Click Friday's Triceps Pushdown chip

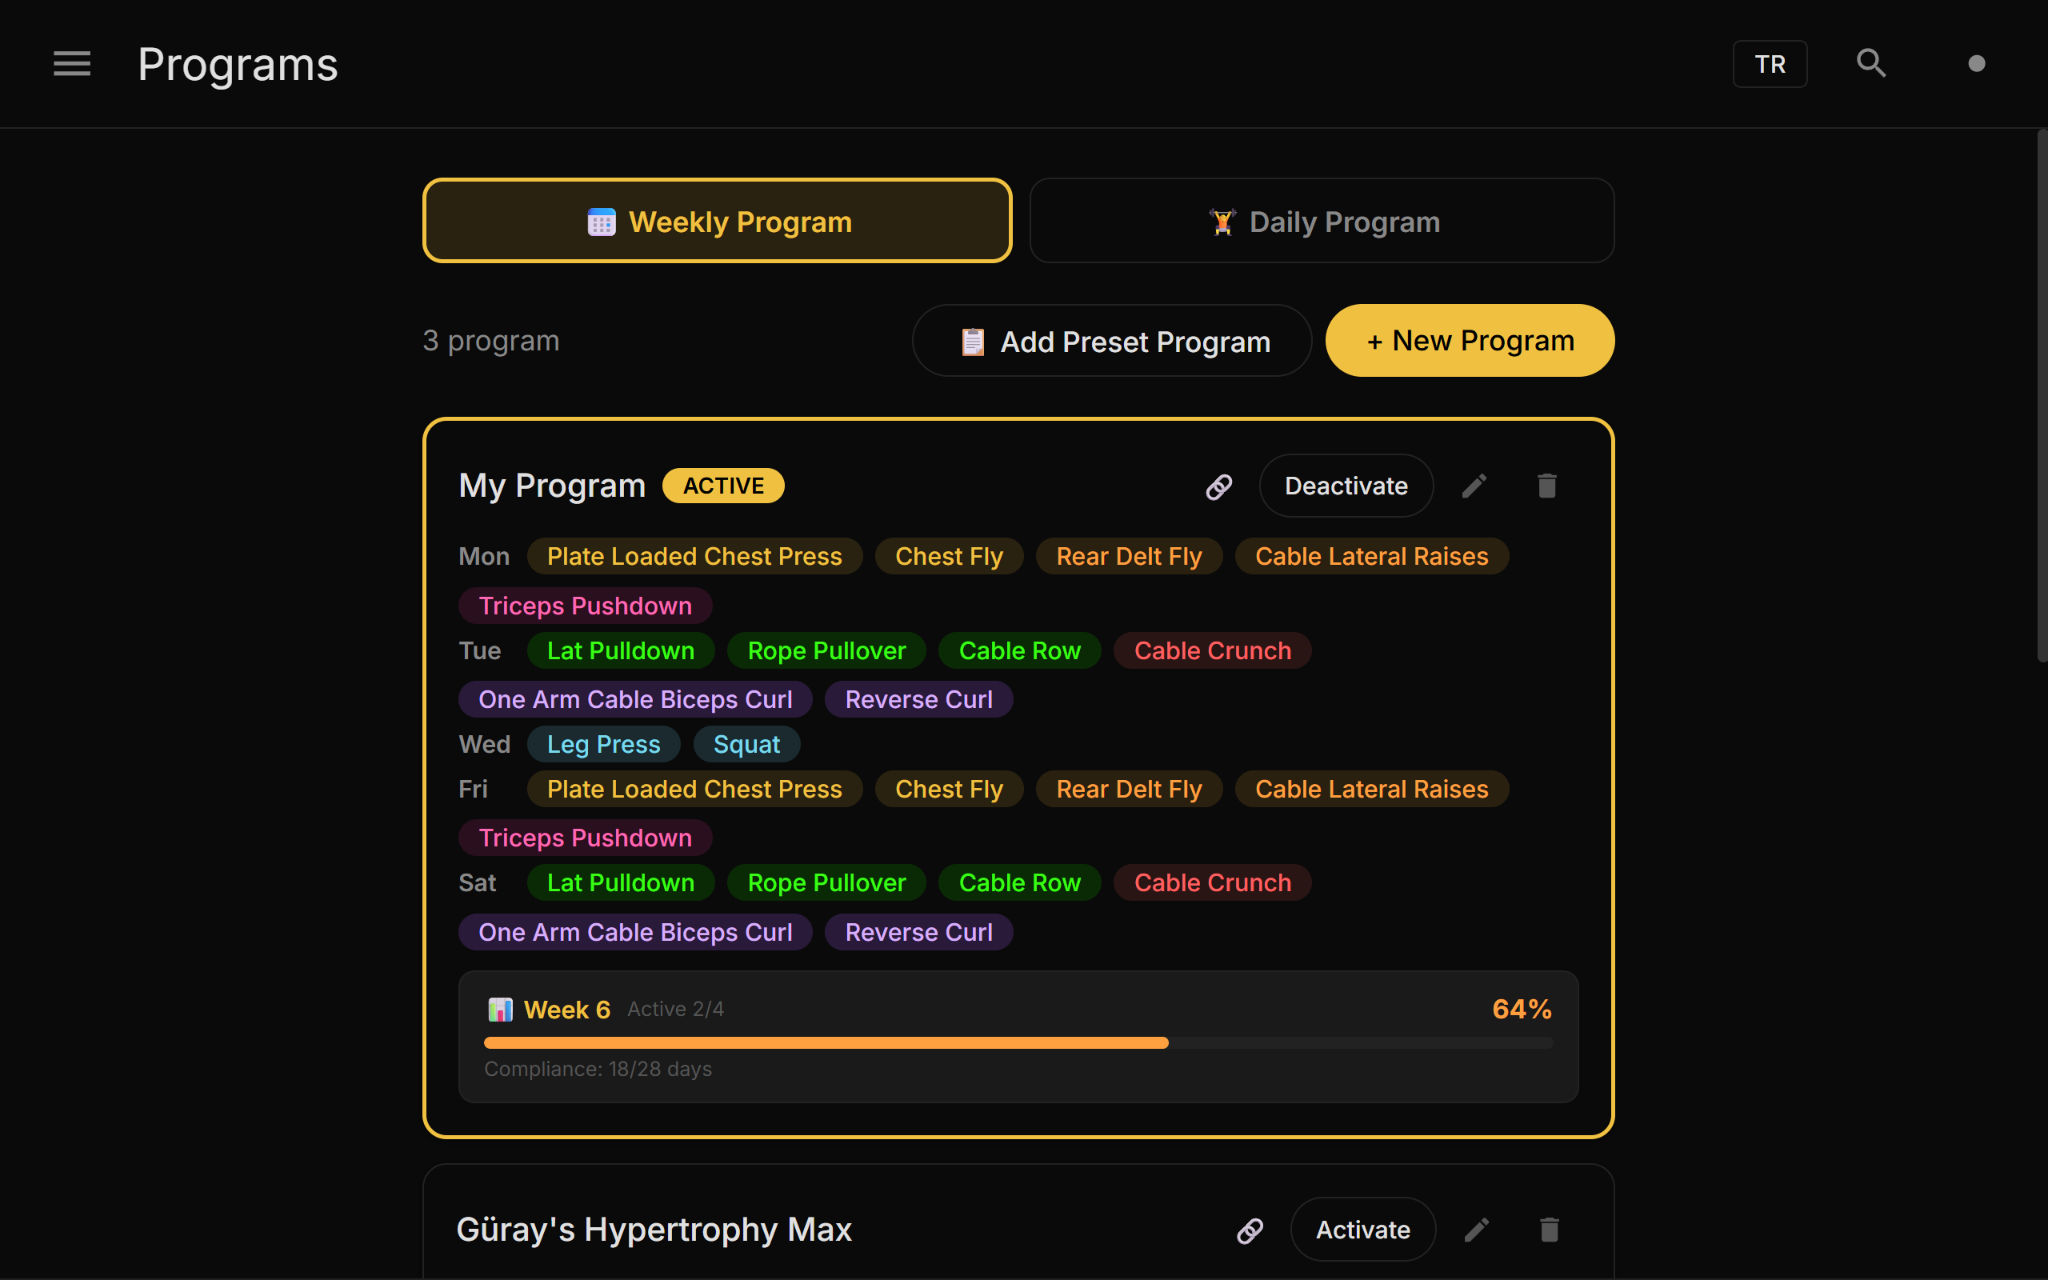coord(585,838)
